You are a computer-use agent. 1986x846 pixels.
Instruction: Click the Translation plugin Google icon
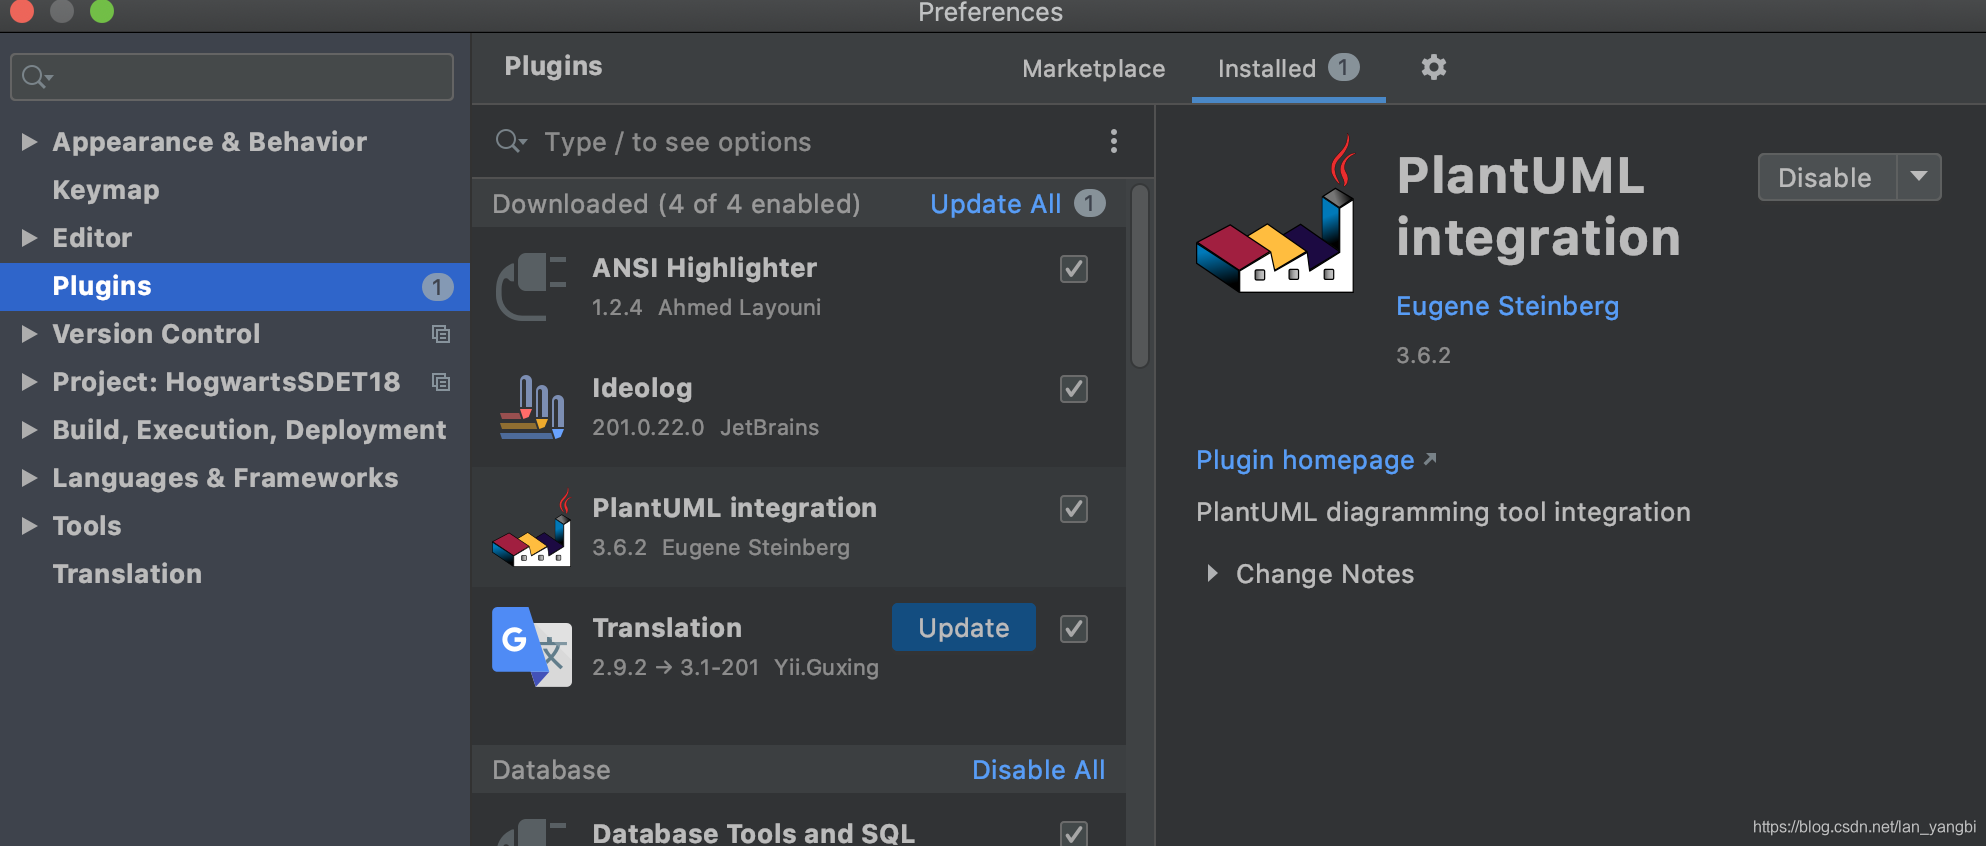pyautogui.click(x=532, y=647)
